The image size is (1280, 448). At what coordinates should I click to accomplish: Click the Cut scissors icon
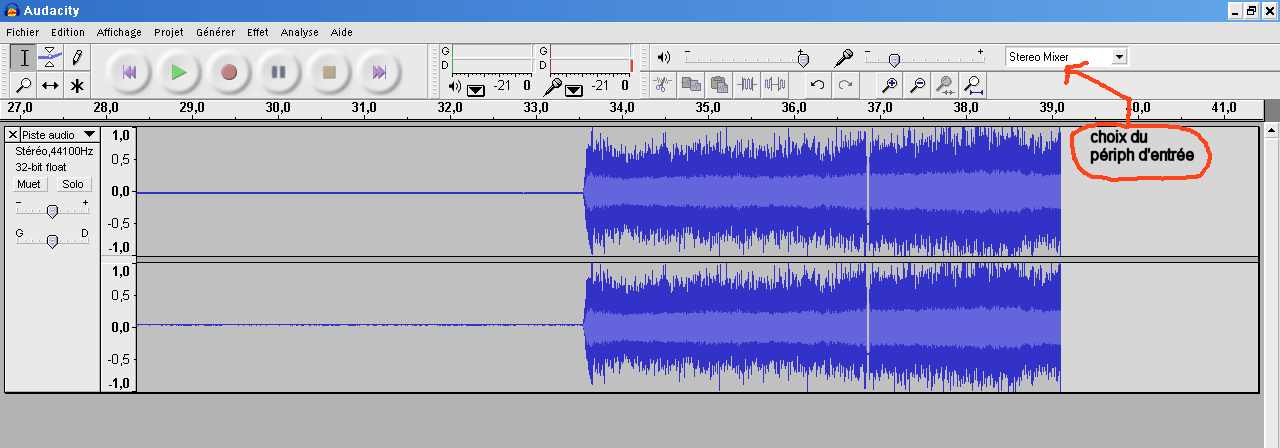click(661, 85)
